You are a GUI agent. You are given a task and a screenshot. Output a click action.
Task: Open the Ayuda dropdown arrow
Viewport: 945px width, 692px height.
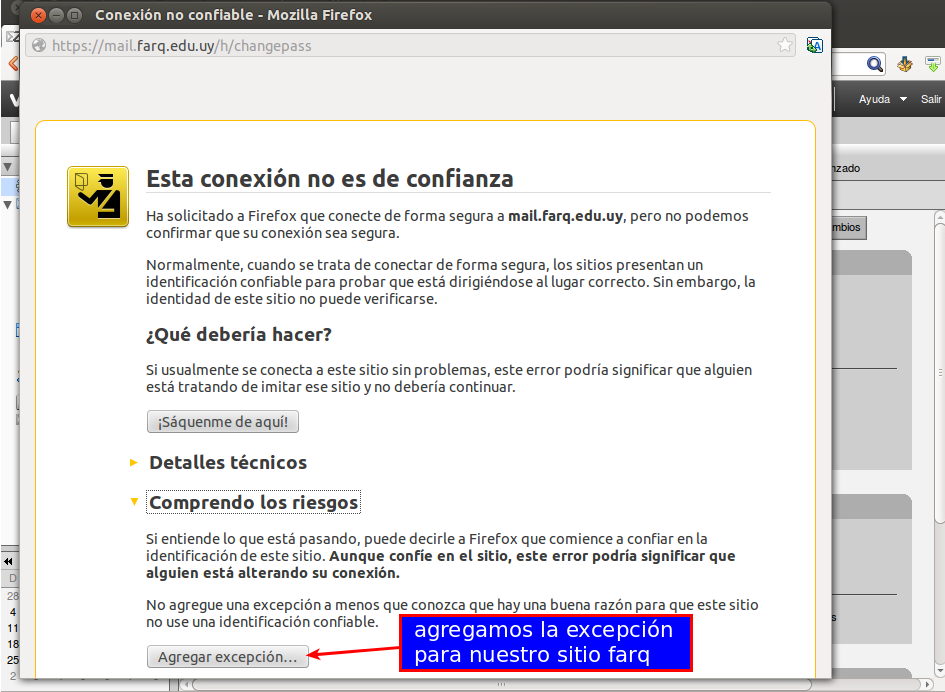[903, 99]
